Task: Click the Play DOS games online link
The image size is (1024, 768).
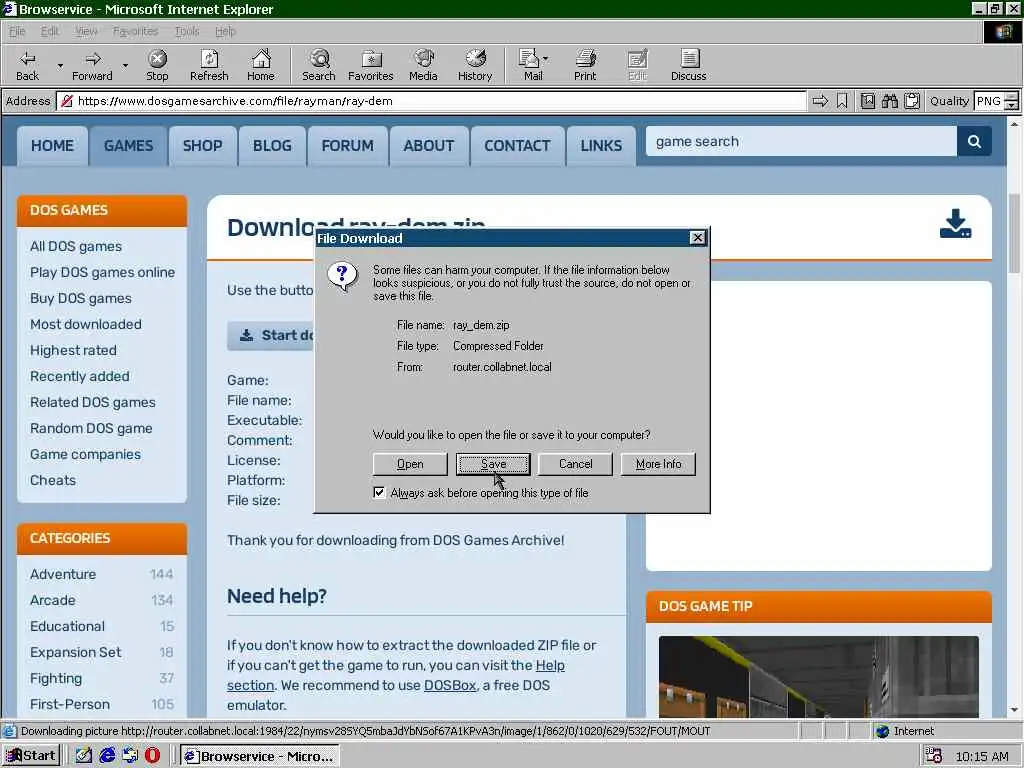Action: tap(103, 272)
